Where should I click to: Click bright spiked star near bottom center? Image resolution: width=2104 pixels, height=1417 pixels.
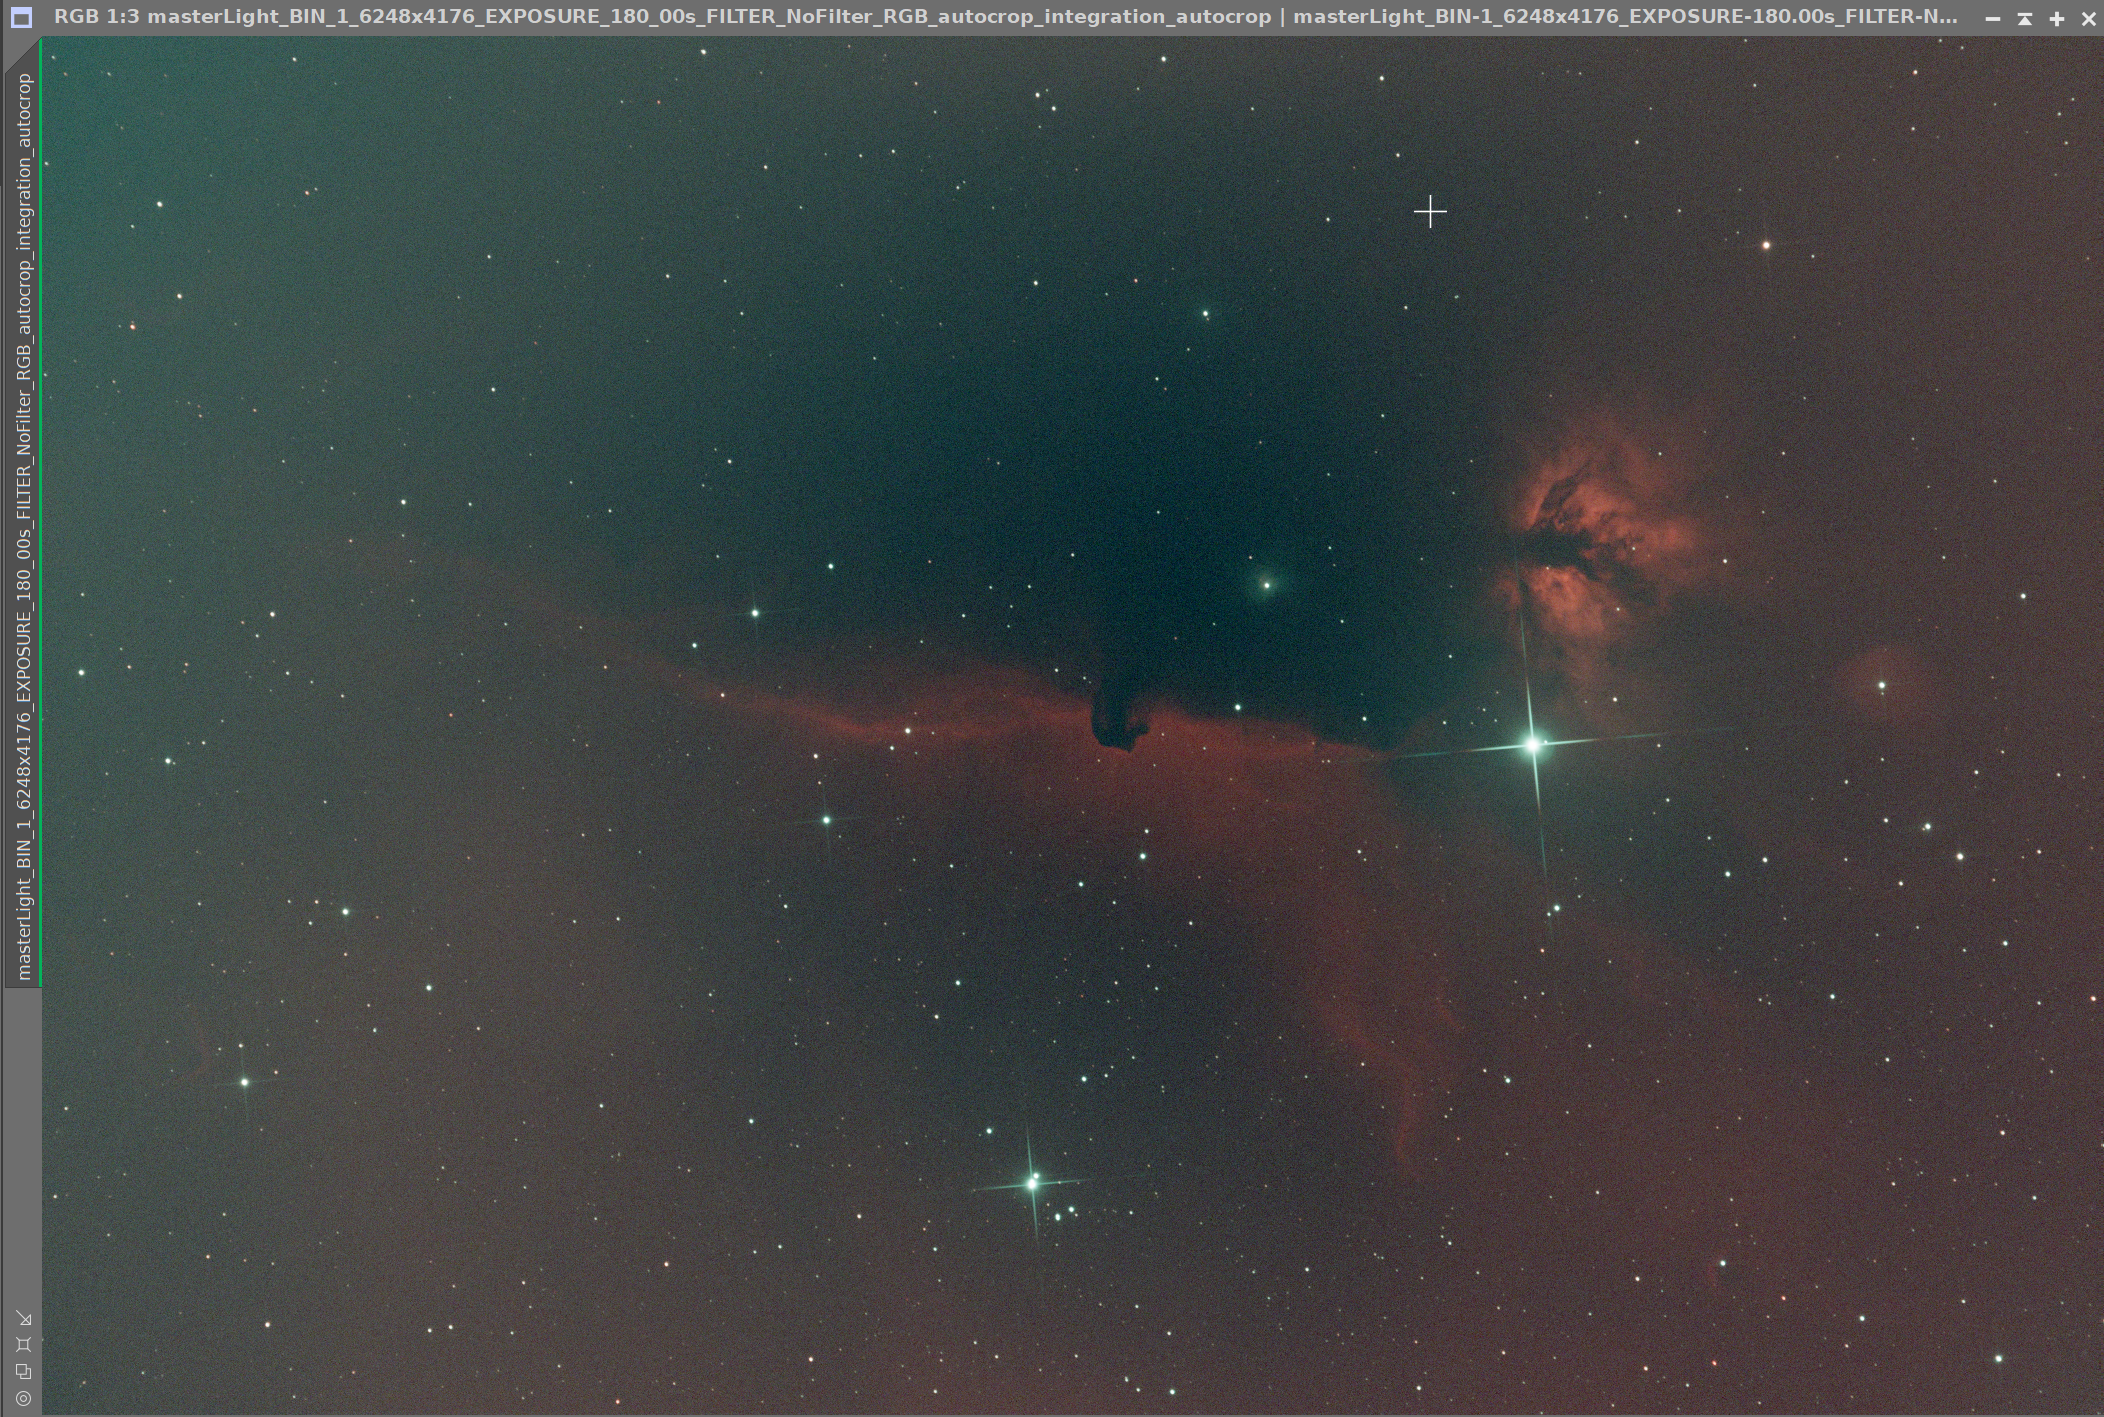1033,1183
